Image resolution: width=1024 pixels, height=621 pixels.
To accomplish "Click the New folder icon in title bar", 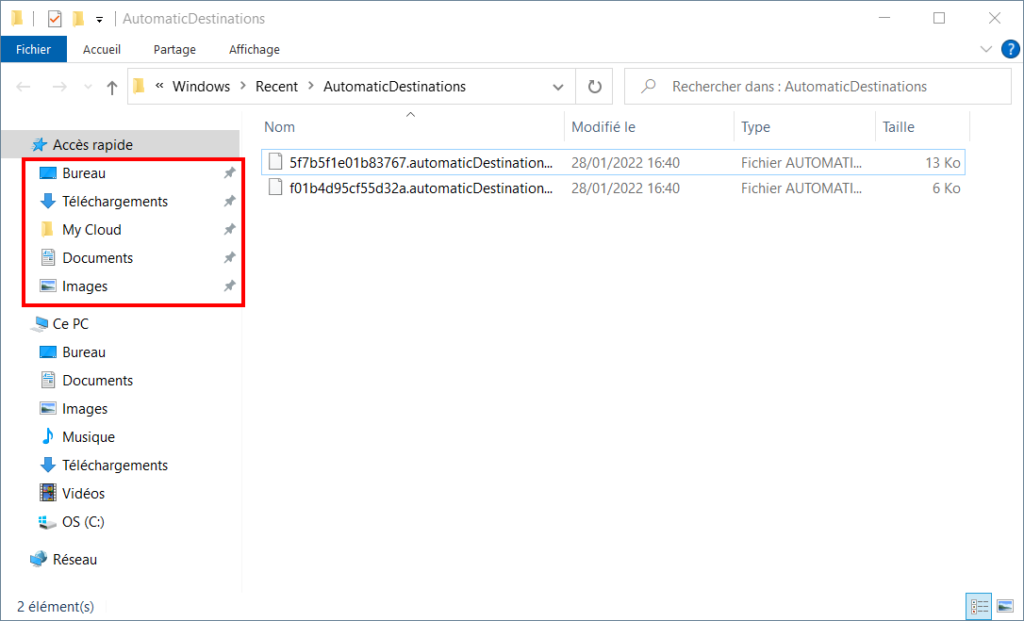I will pos(78,19).
